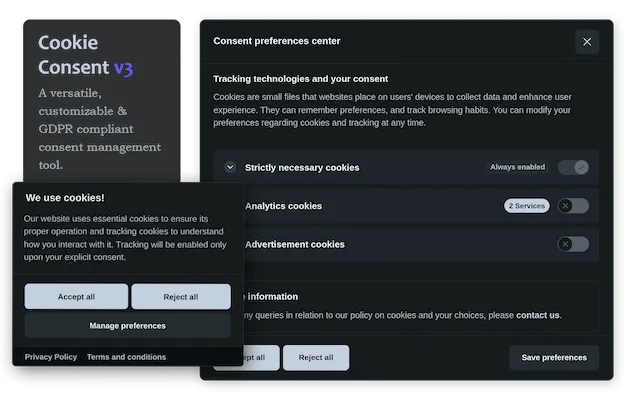Screen dimensions: 631x400
Task: Click Reject all in preferences center
Action: pyautogui.click(x=315, y=357)
